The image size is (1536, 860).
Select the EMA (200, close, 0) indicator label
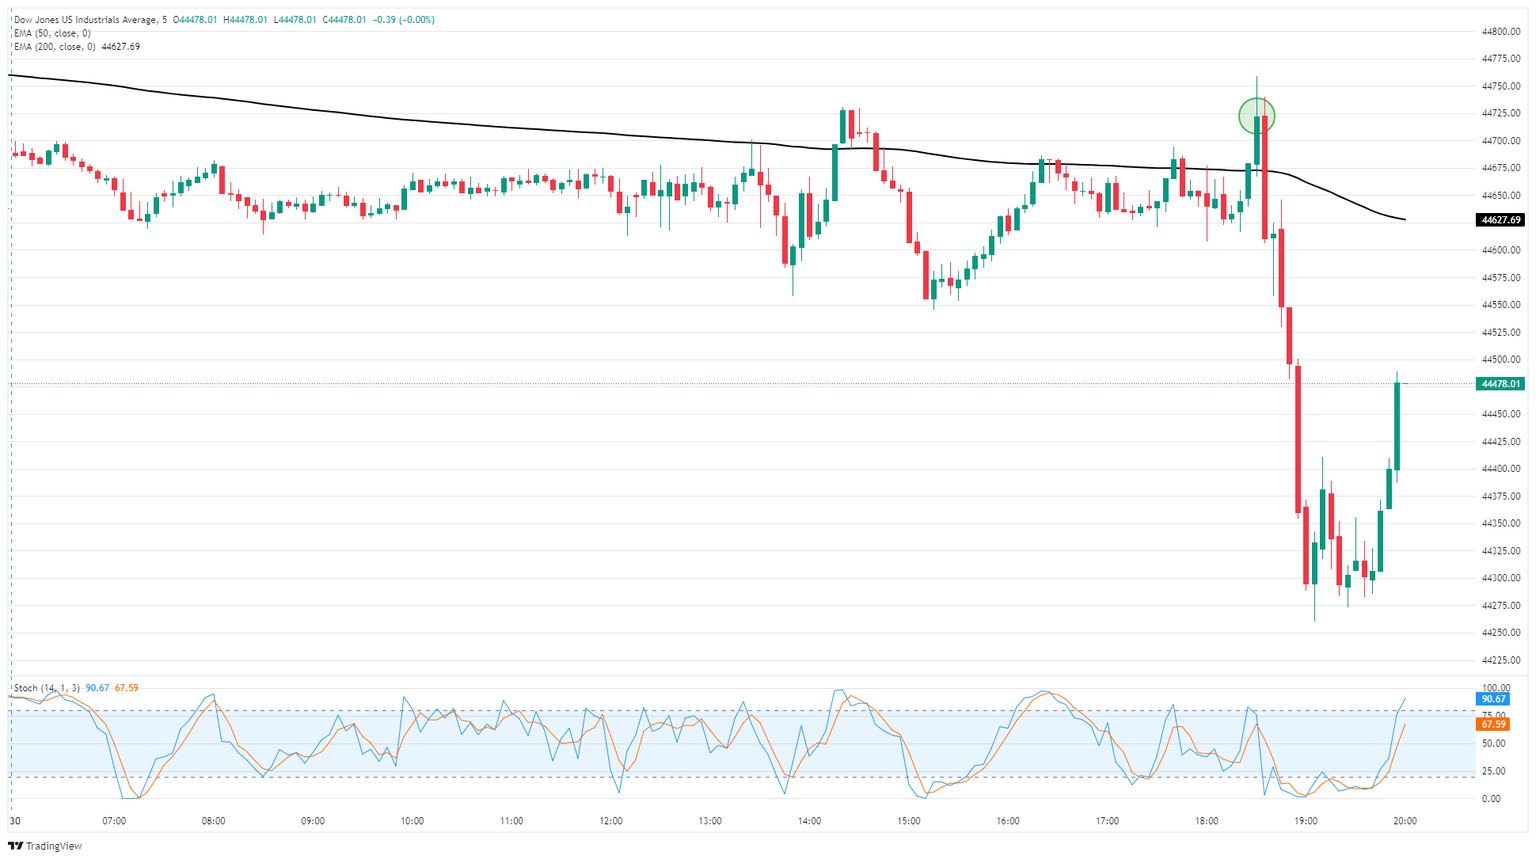tap(54, 46)
